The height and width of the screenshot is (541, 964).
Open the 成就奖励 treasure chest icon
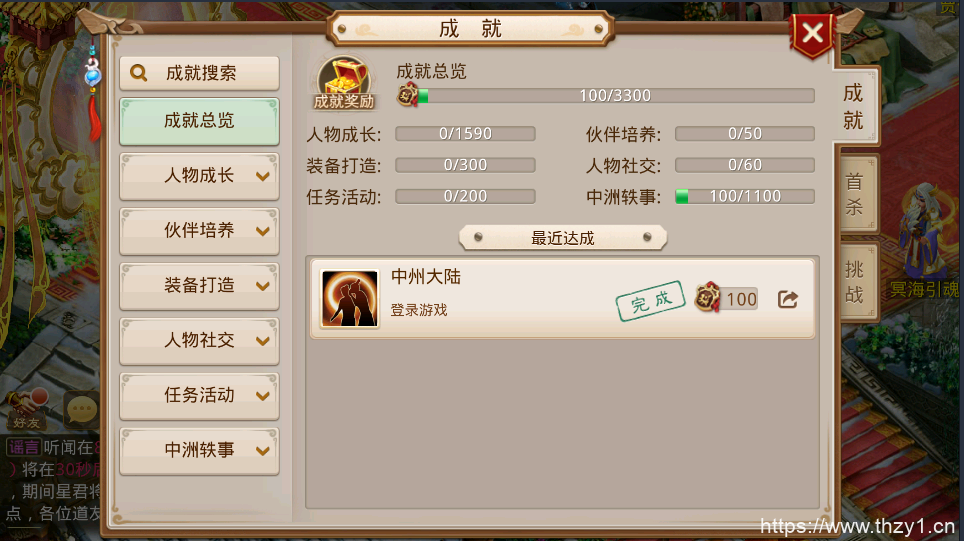[344, 84]
